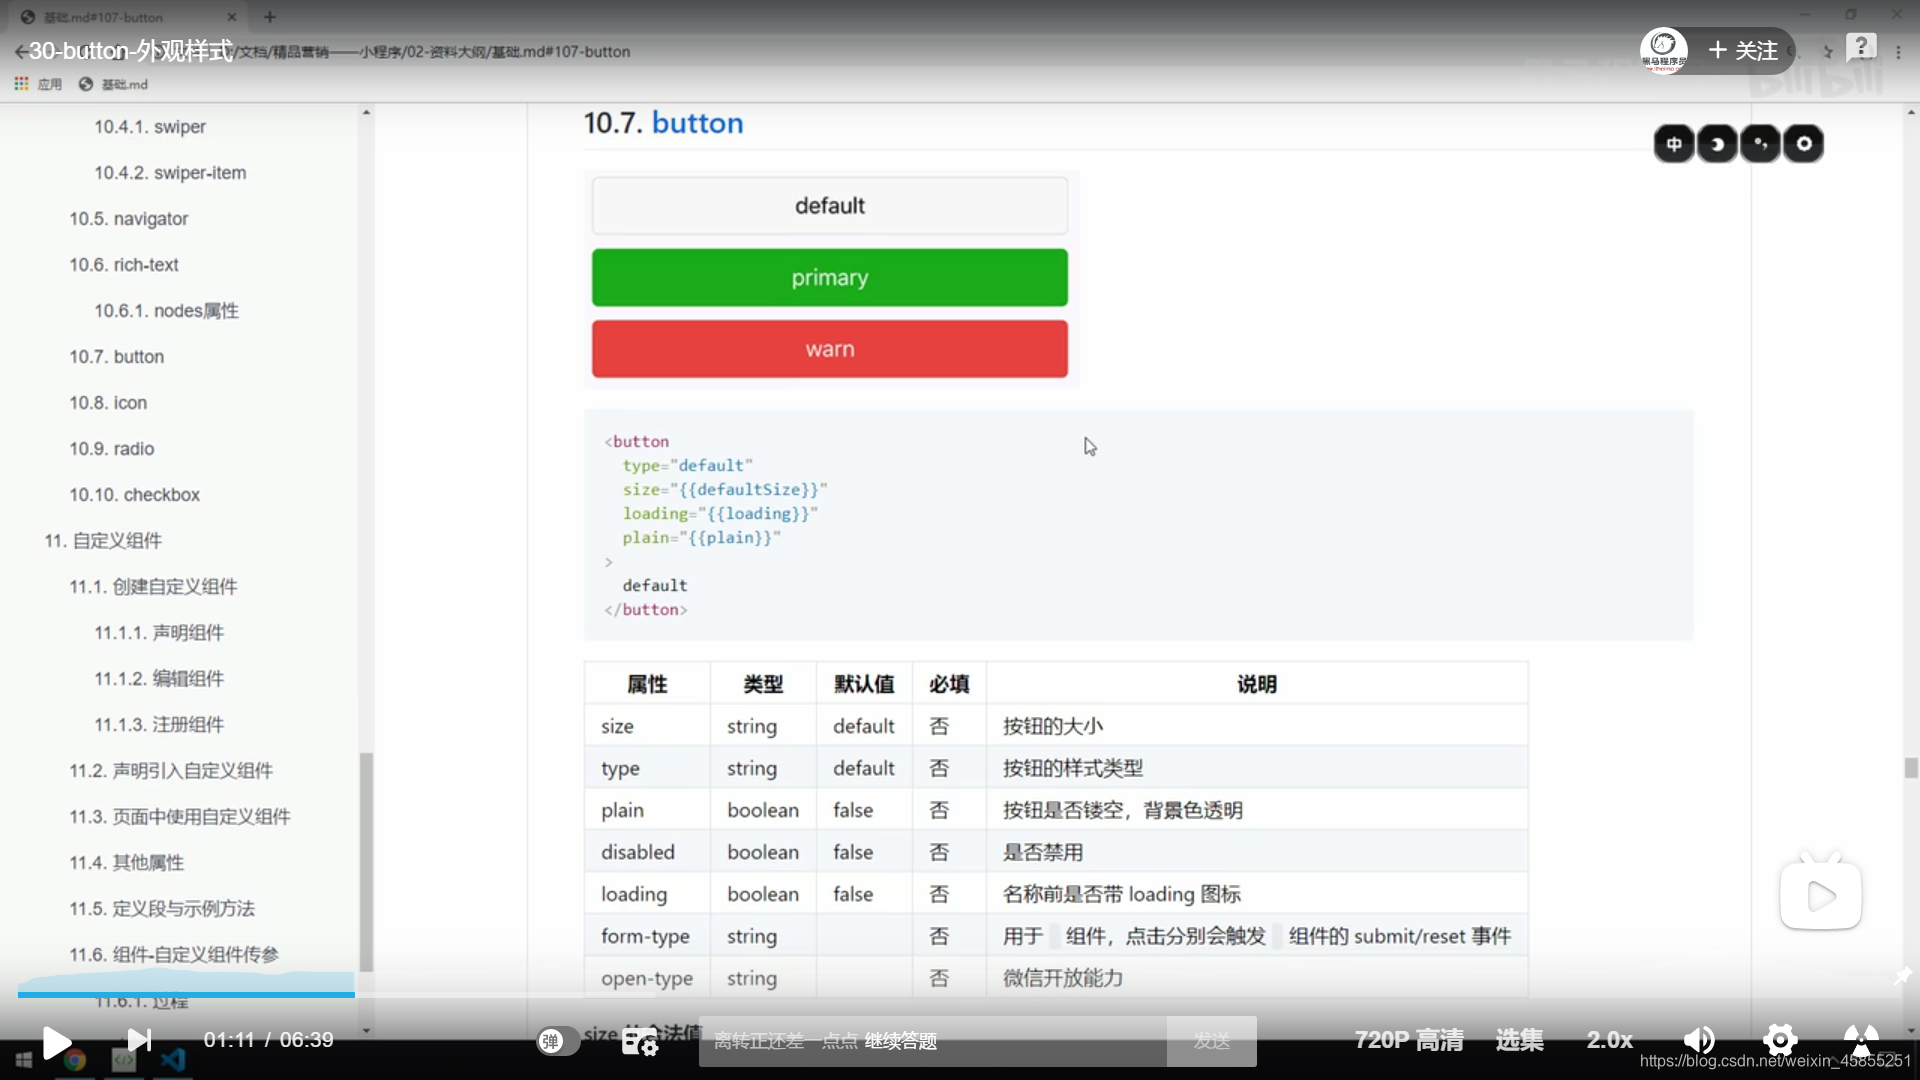Viewport: 1920px width, 1080px height.
Task: Open 11.1.1. 声明组件 entry
Action: point(159,633)
